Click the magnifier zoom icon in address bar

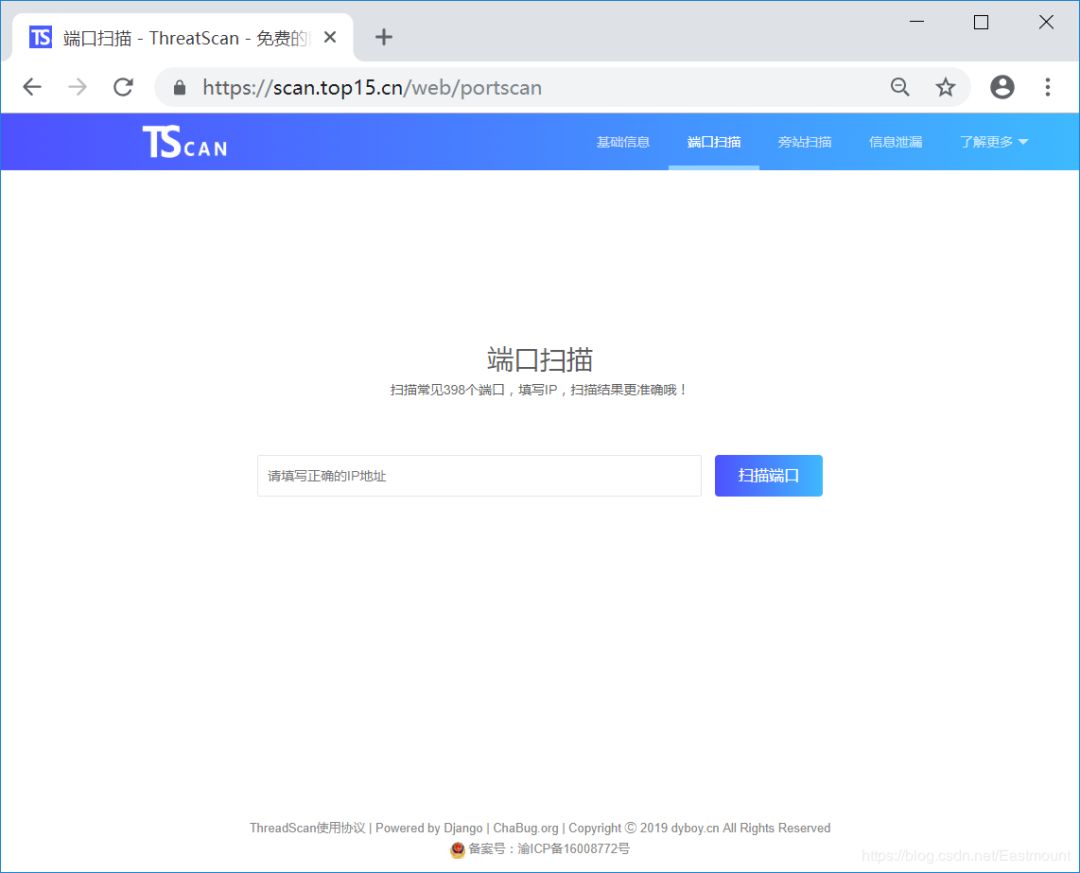pyautogui.click(x=899, y=87)
